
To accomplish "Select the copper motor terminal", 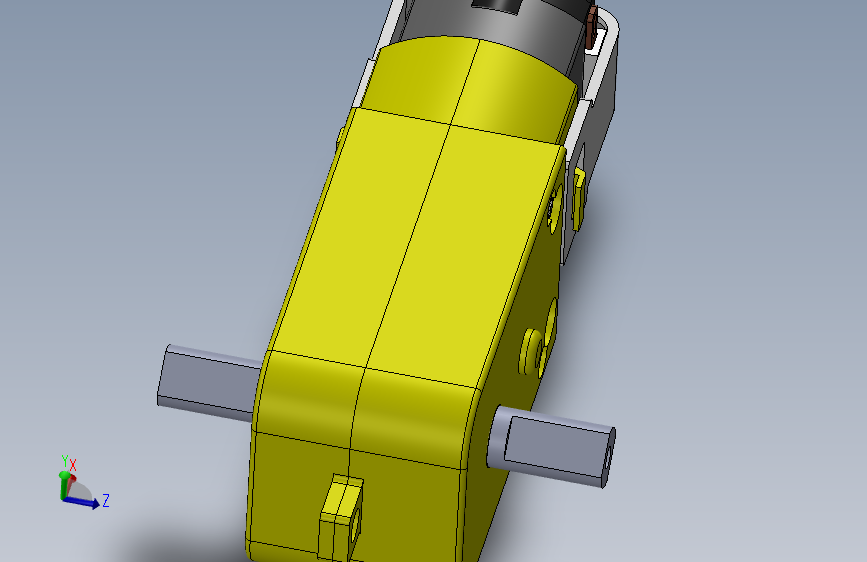I will tap(593, 28).
